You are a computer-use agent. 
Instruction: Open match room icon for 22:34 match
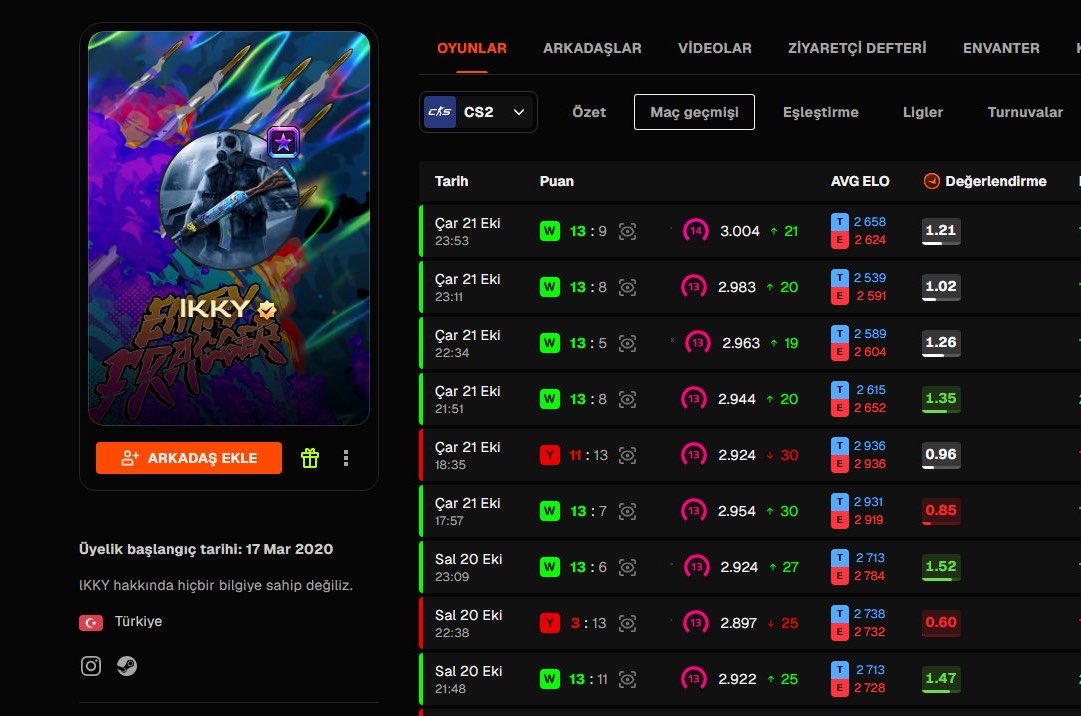[x=627, y=343]
